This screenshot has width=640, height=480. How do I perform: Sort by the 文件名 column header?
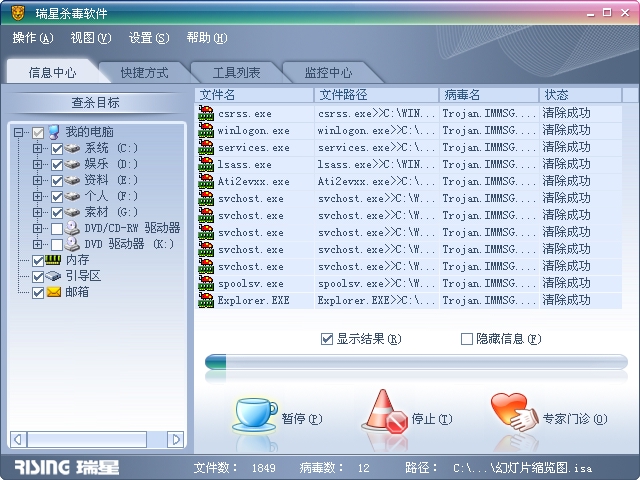tap(254, 95)
